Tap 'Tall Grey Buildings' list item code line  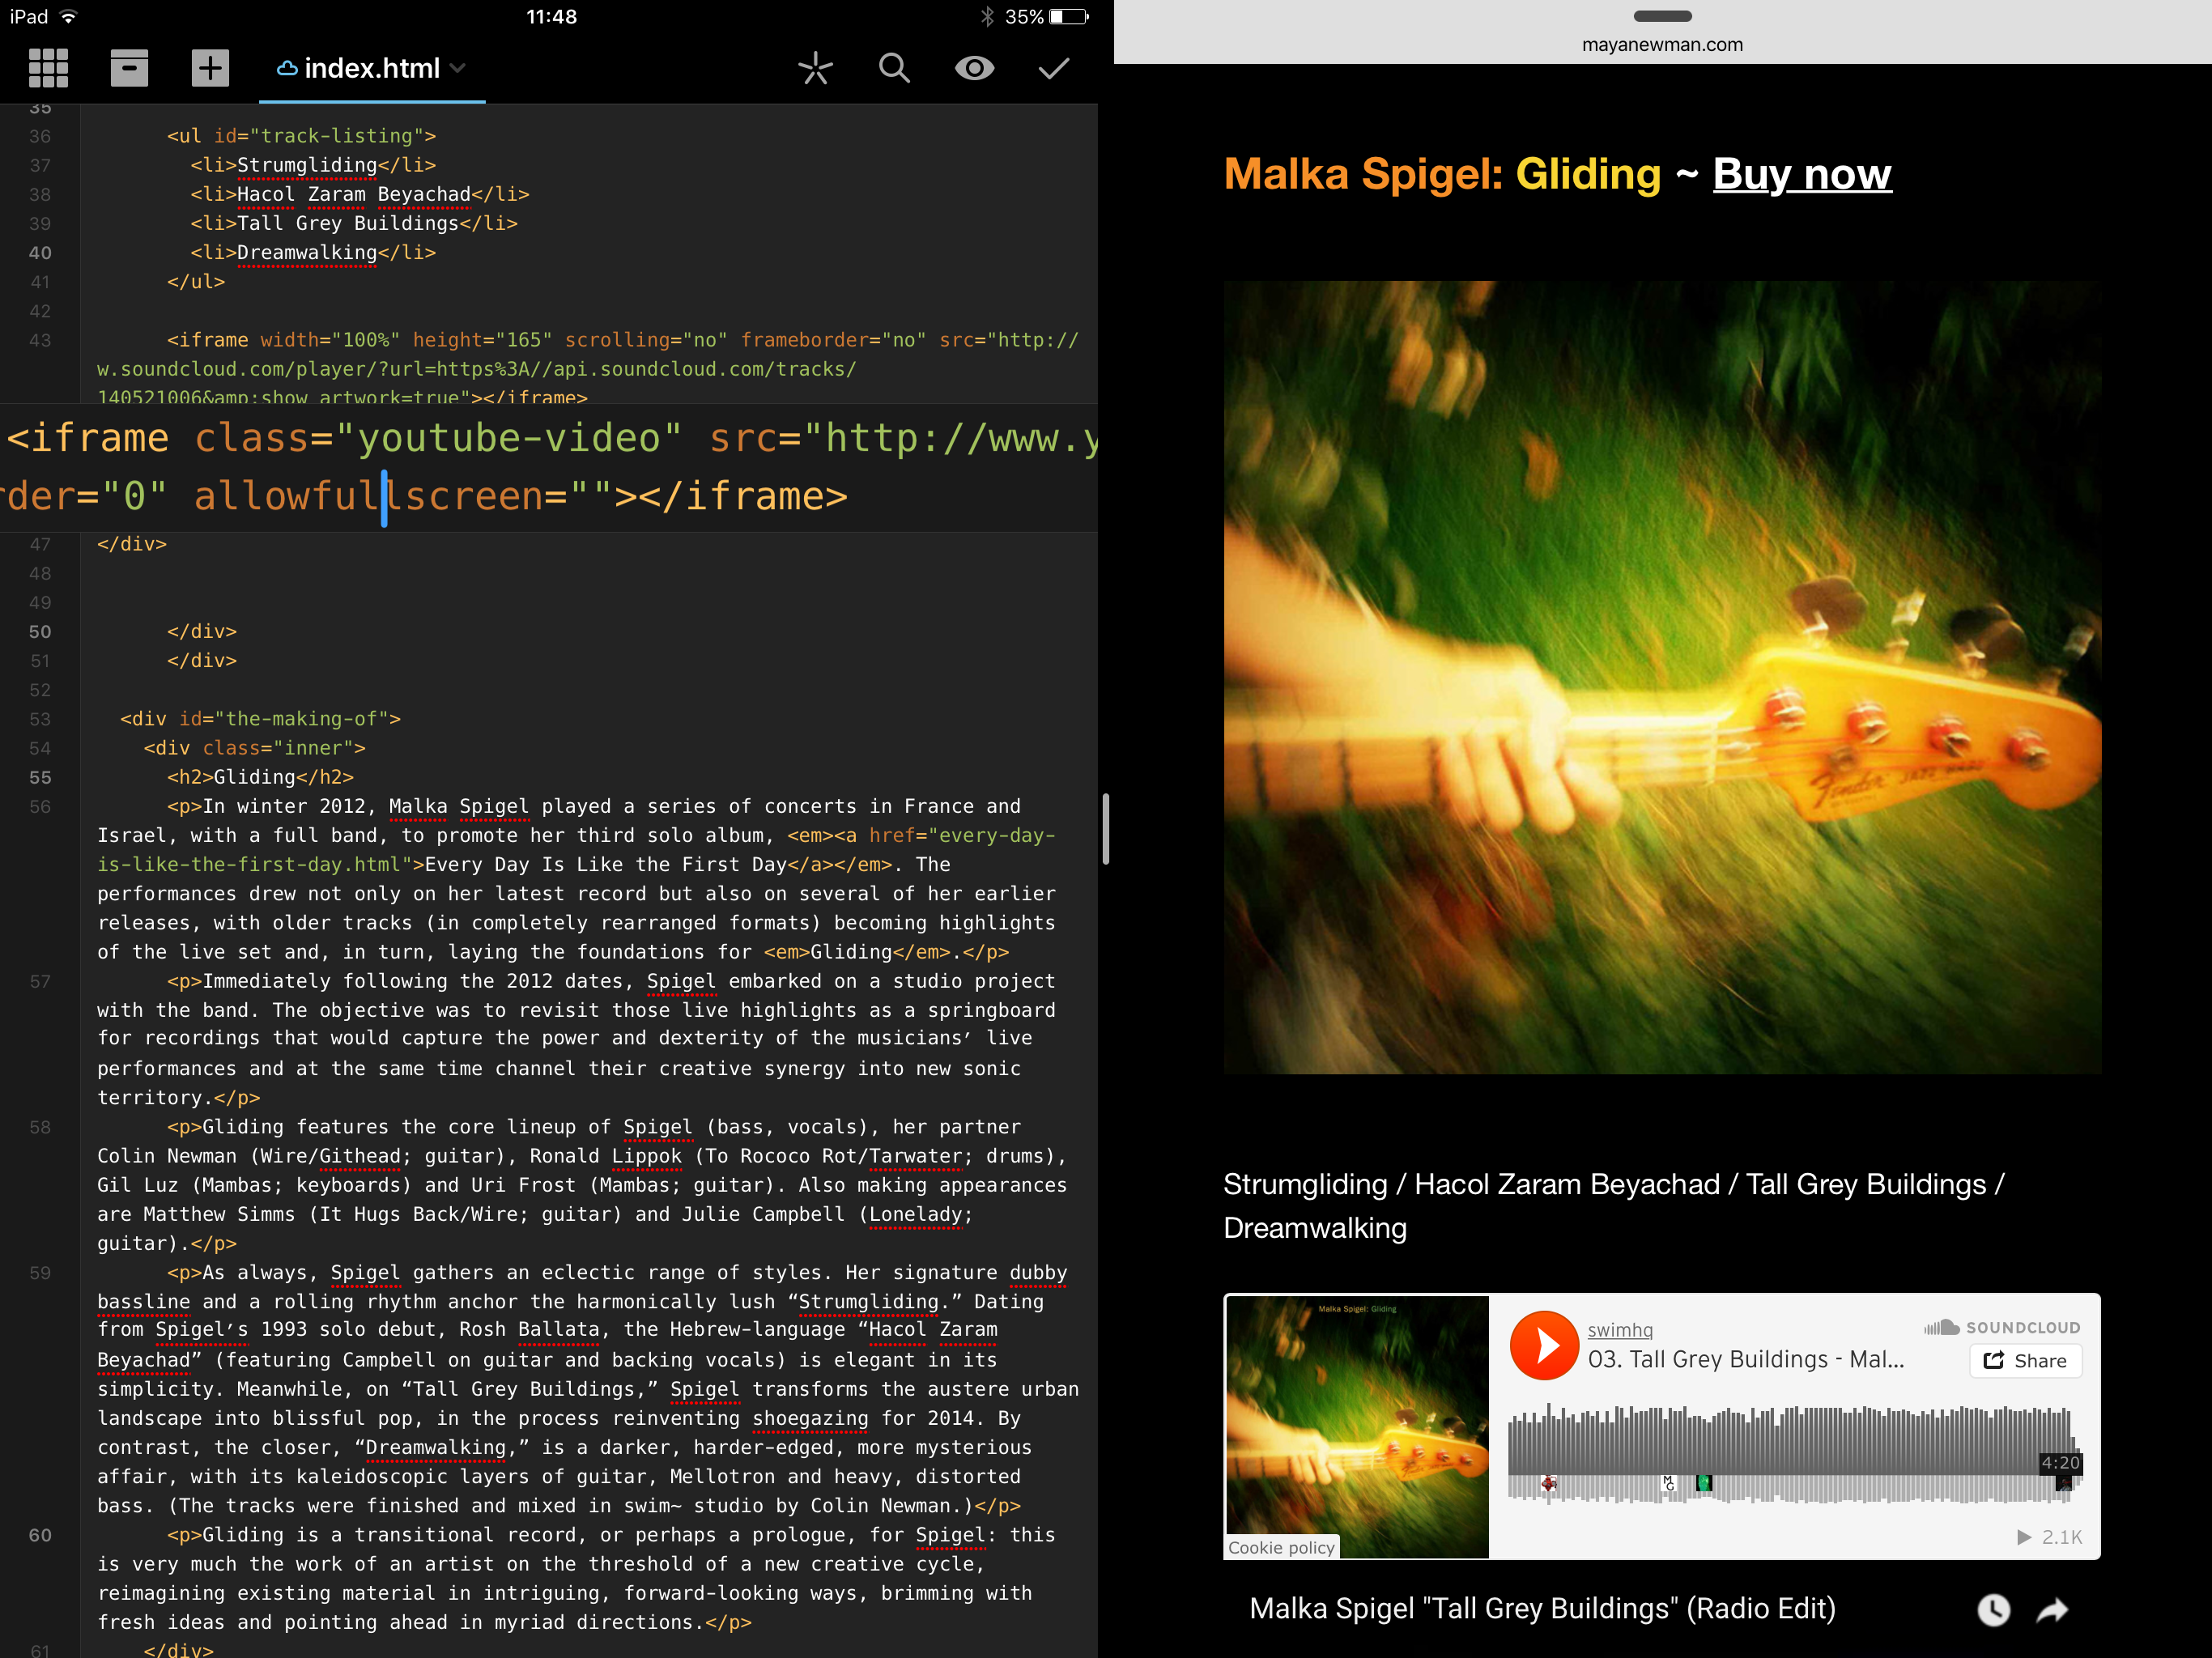(x=354, y=223)
